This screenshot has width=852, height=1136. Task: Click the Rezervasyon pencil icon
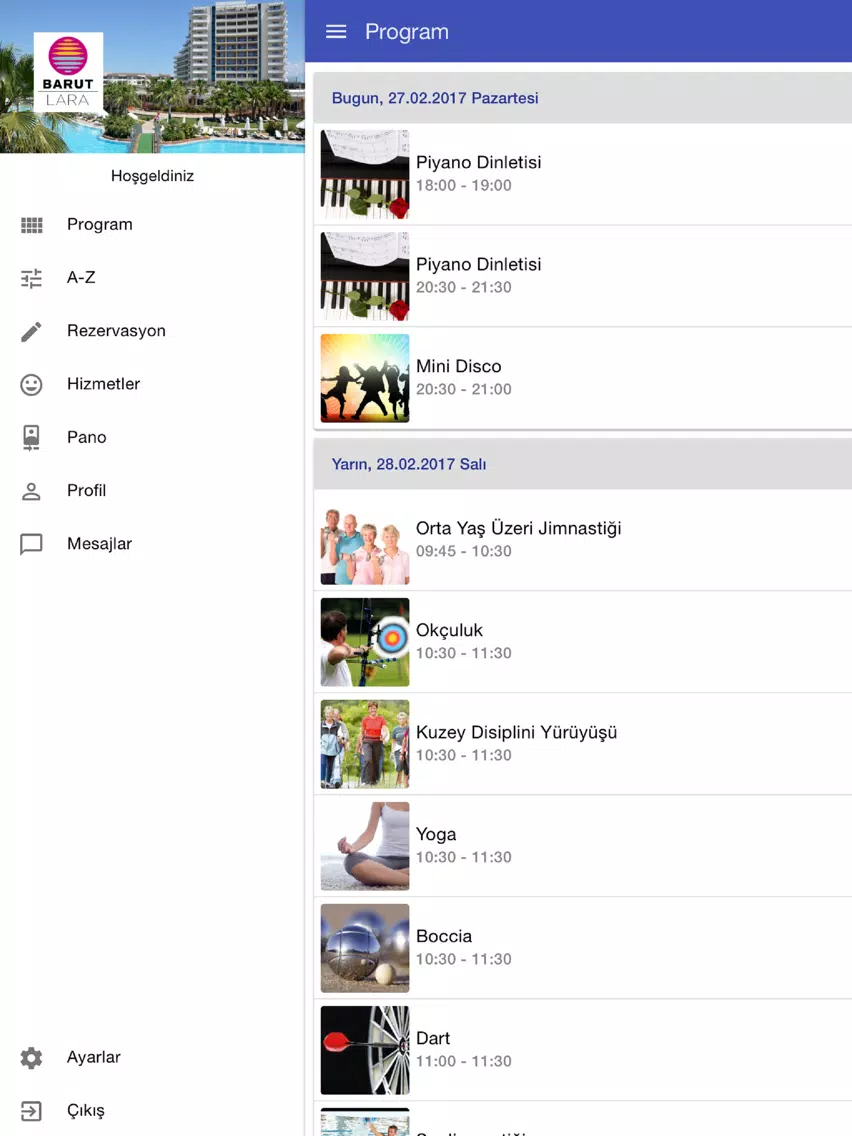click(x=31, y=331)
